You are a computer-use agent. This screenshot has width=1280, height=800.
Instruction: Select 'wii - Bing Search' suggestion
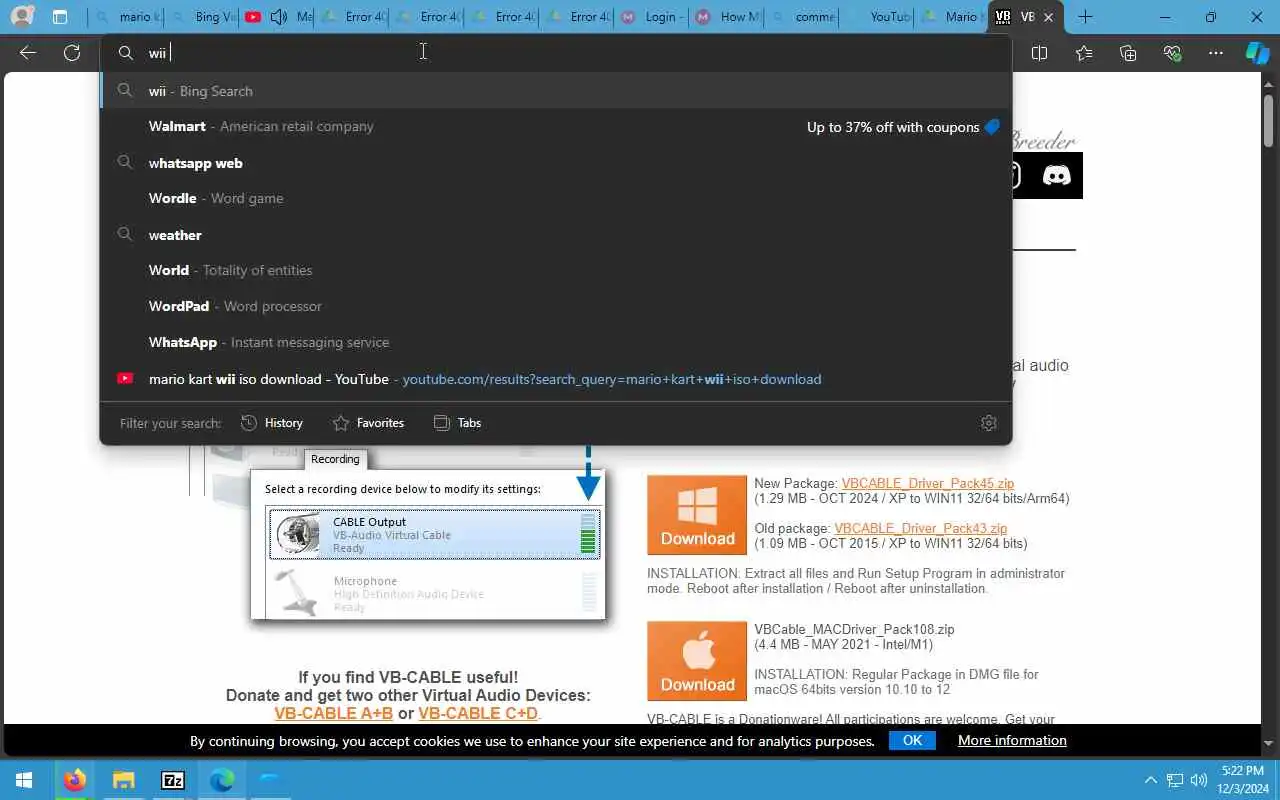tap(556, 91)
